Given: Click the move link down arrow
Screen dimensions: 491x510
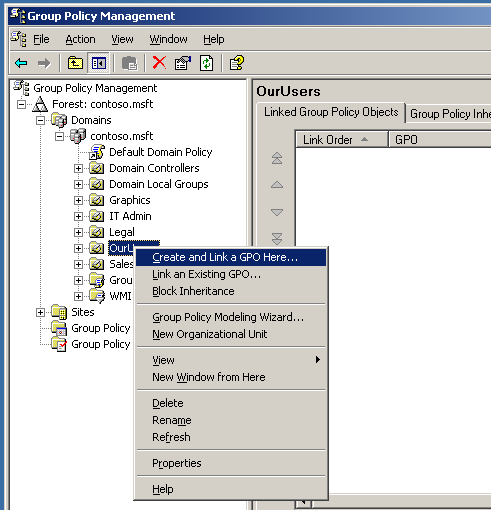Looking at the screenshot, I should click(x=277, y=212).
